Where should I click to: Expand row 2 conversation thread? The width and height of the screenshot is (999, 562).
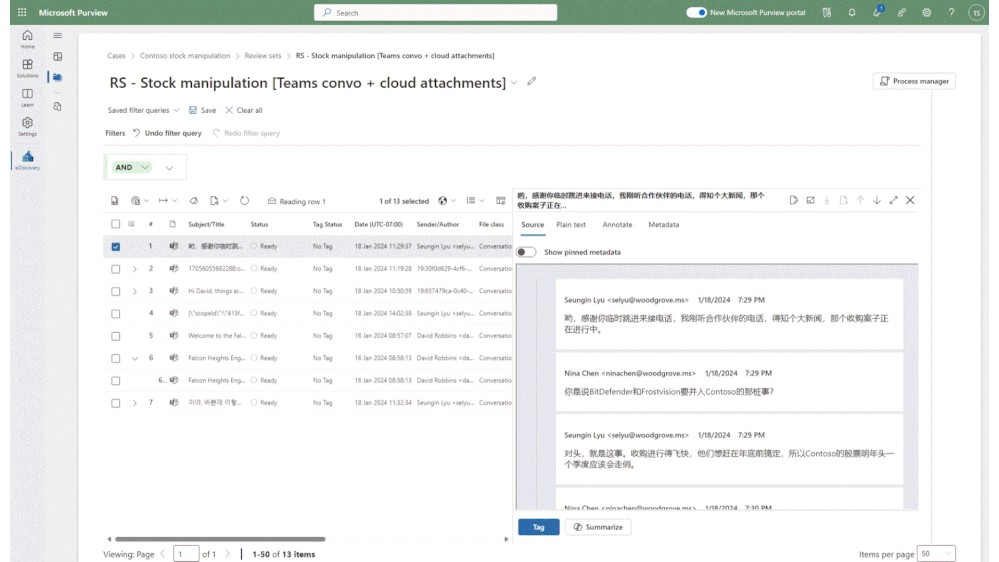[134, 269]
